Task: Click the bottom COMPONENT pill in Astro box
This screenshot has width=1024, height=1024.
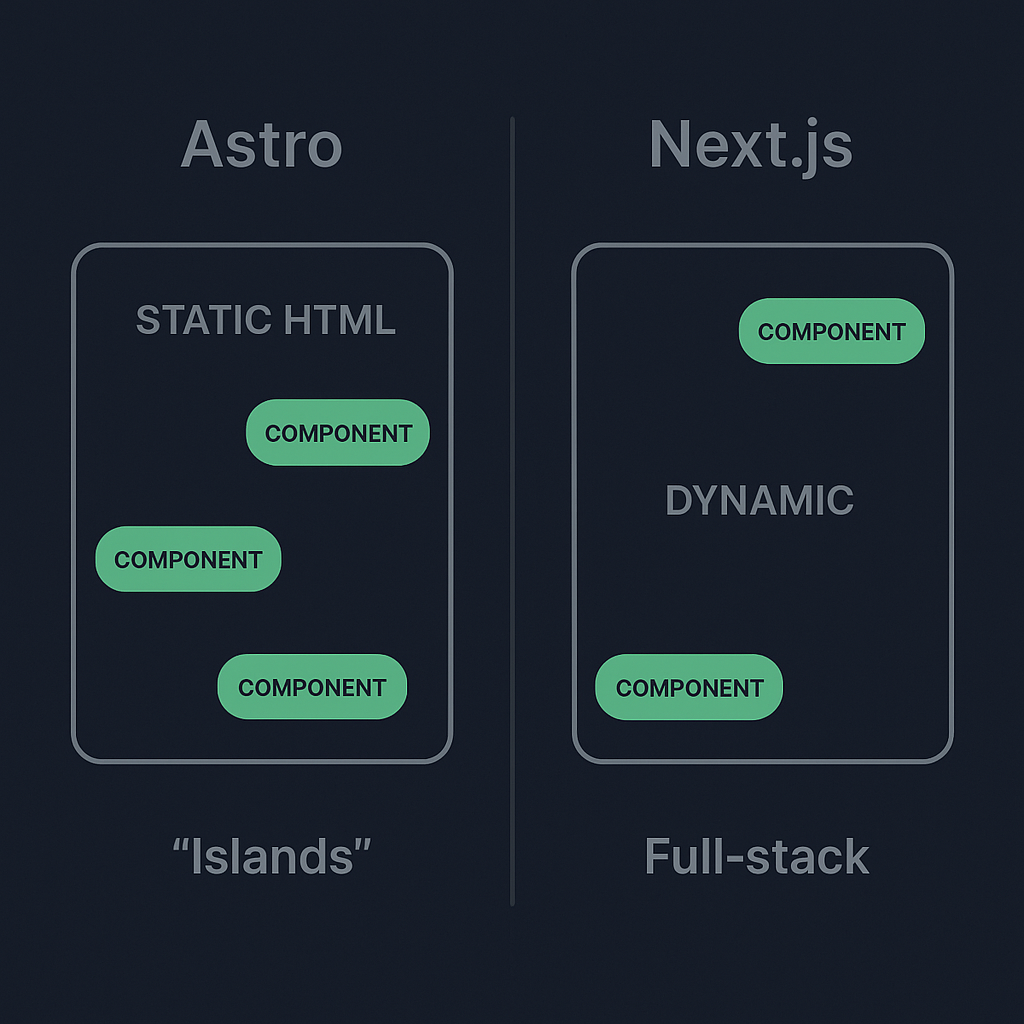Action: 312,686
